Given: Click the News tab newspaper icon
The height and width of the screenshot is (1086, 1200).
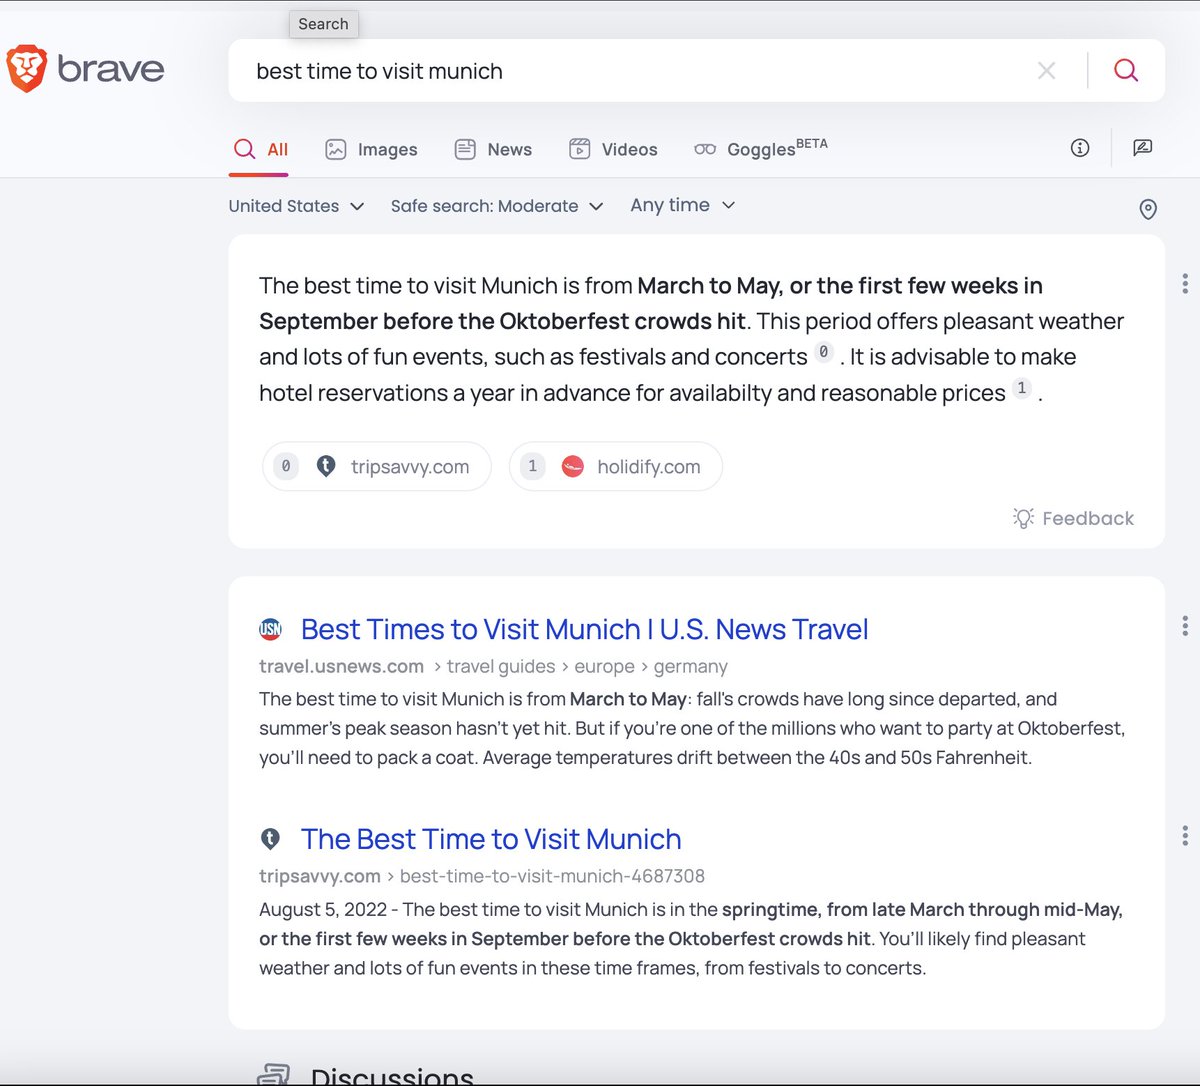Looking at the screenshot, I should click(465, 149).
